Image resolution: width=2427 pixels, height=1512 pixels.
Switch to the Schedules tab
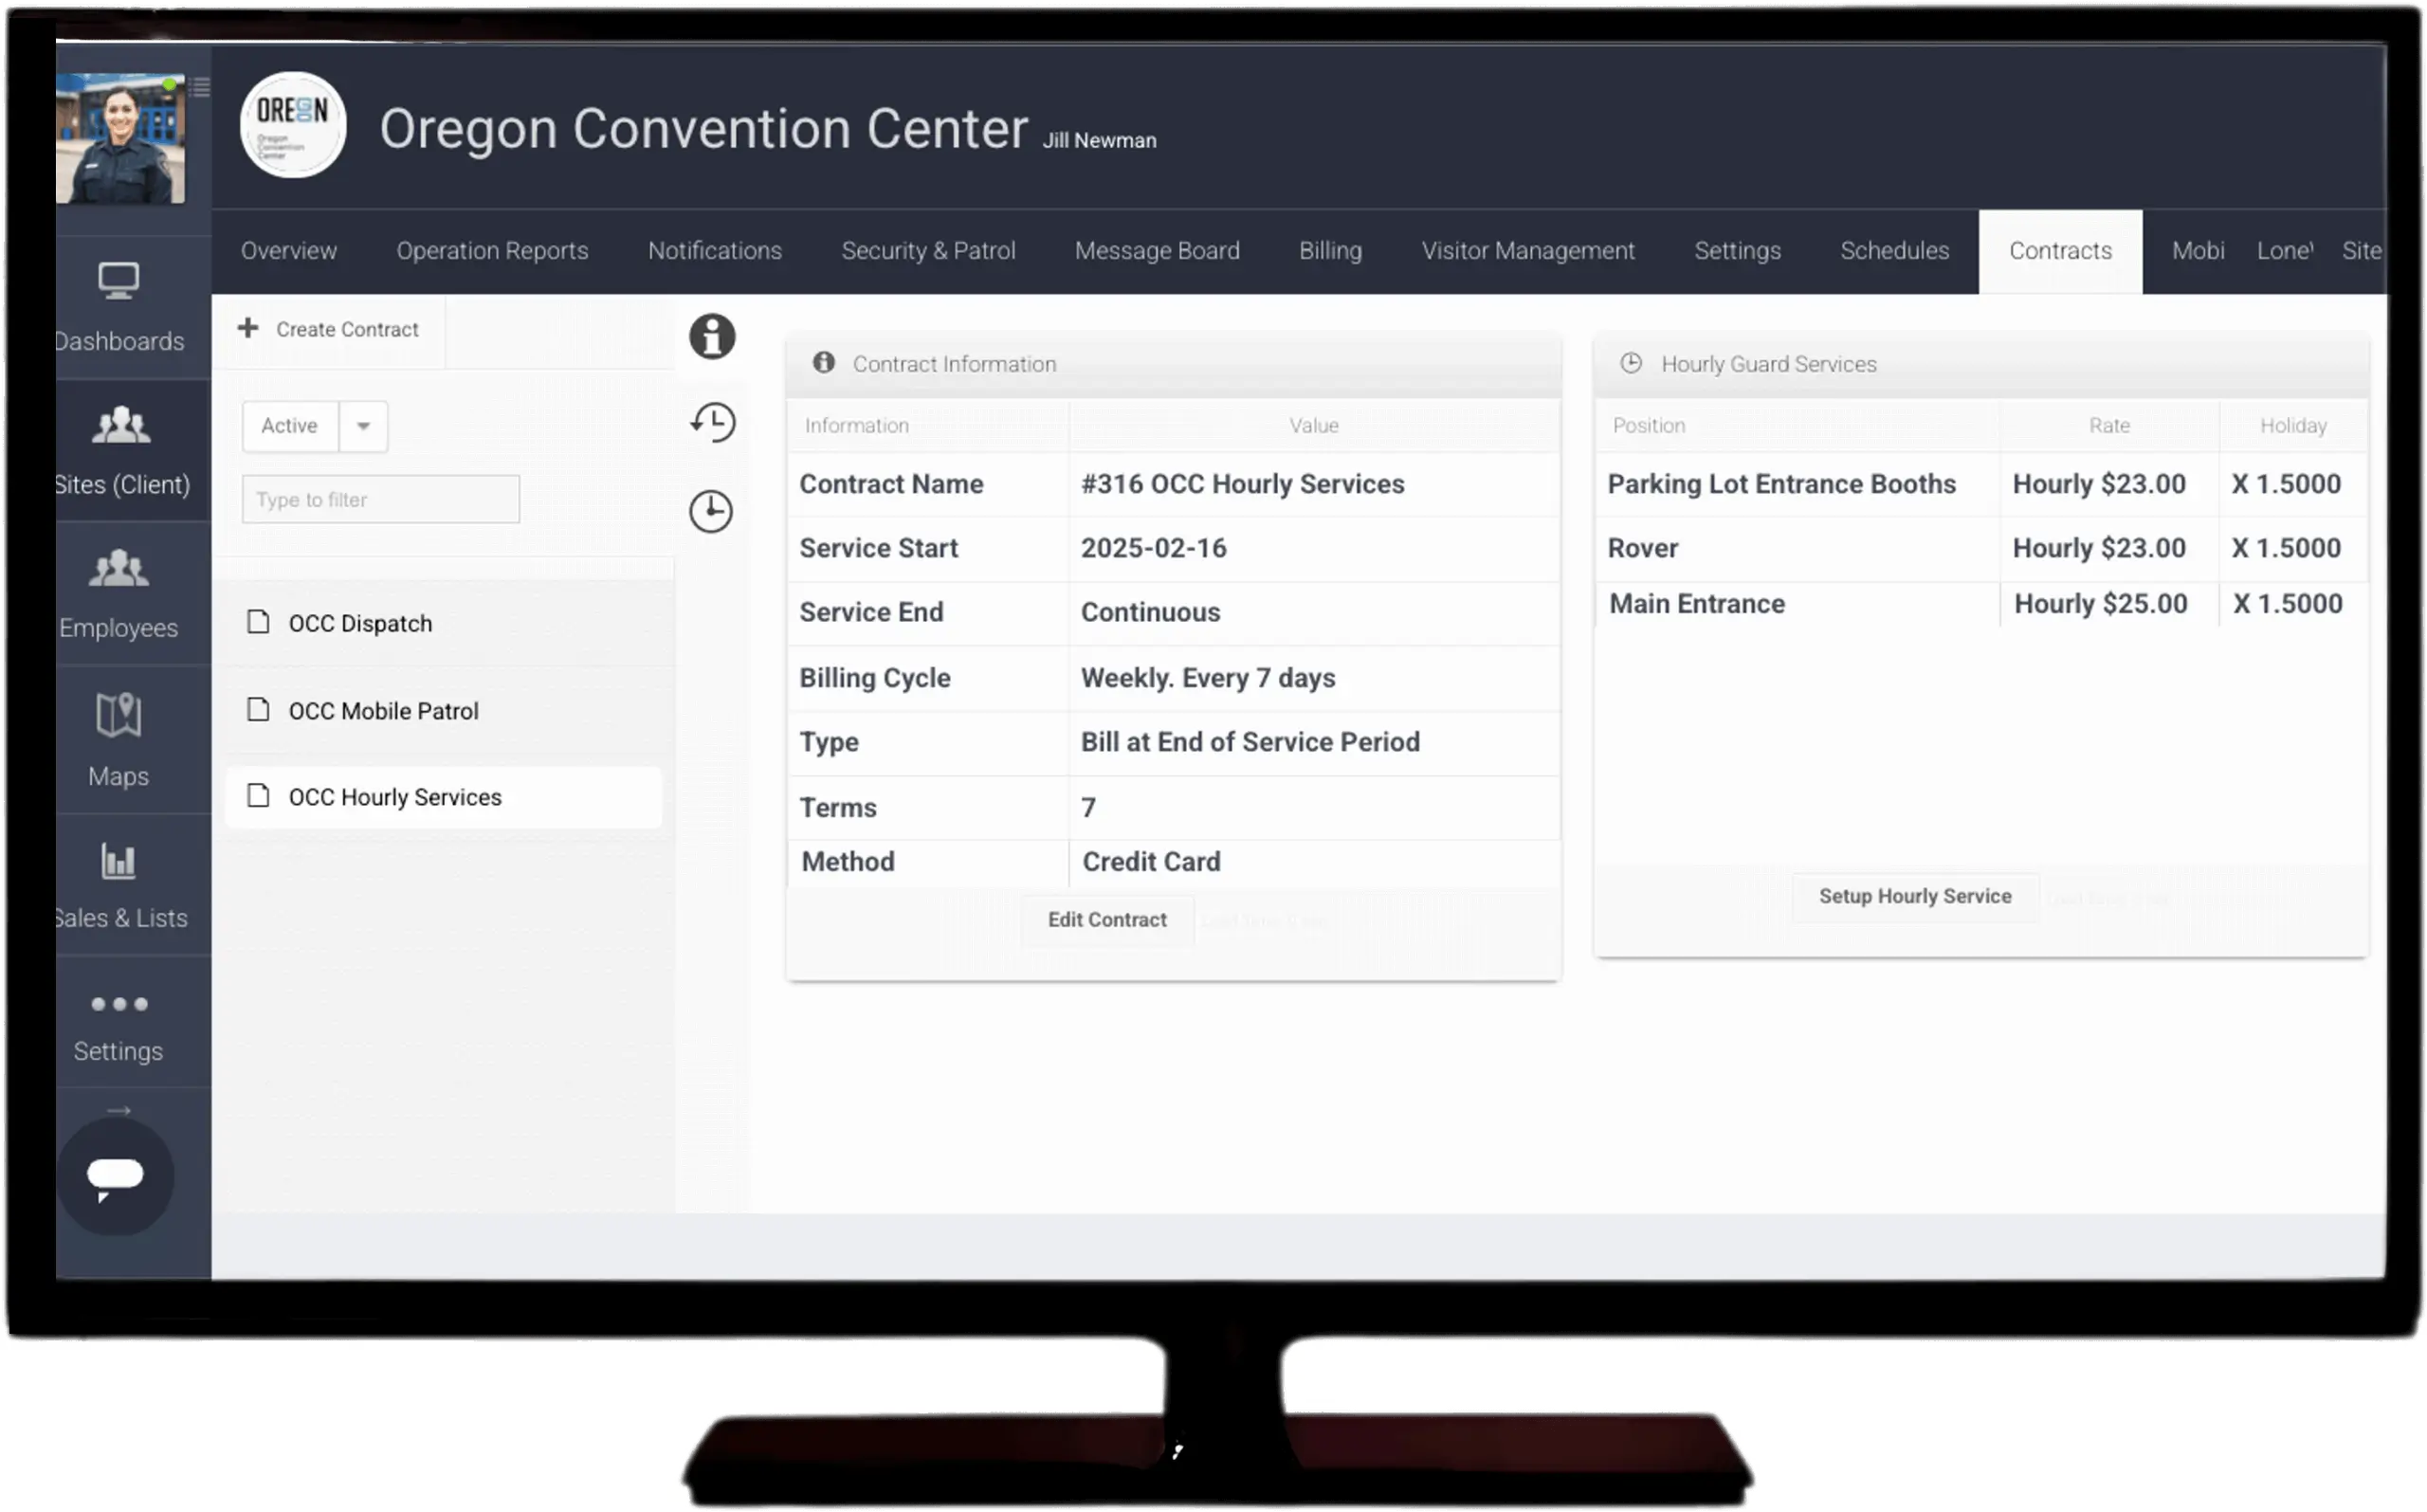point(1894,251)
